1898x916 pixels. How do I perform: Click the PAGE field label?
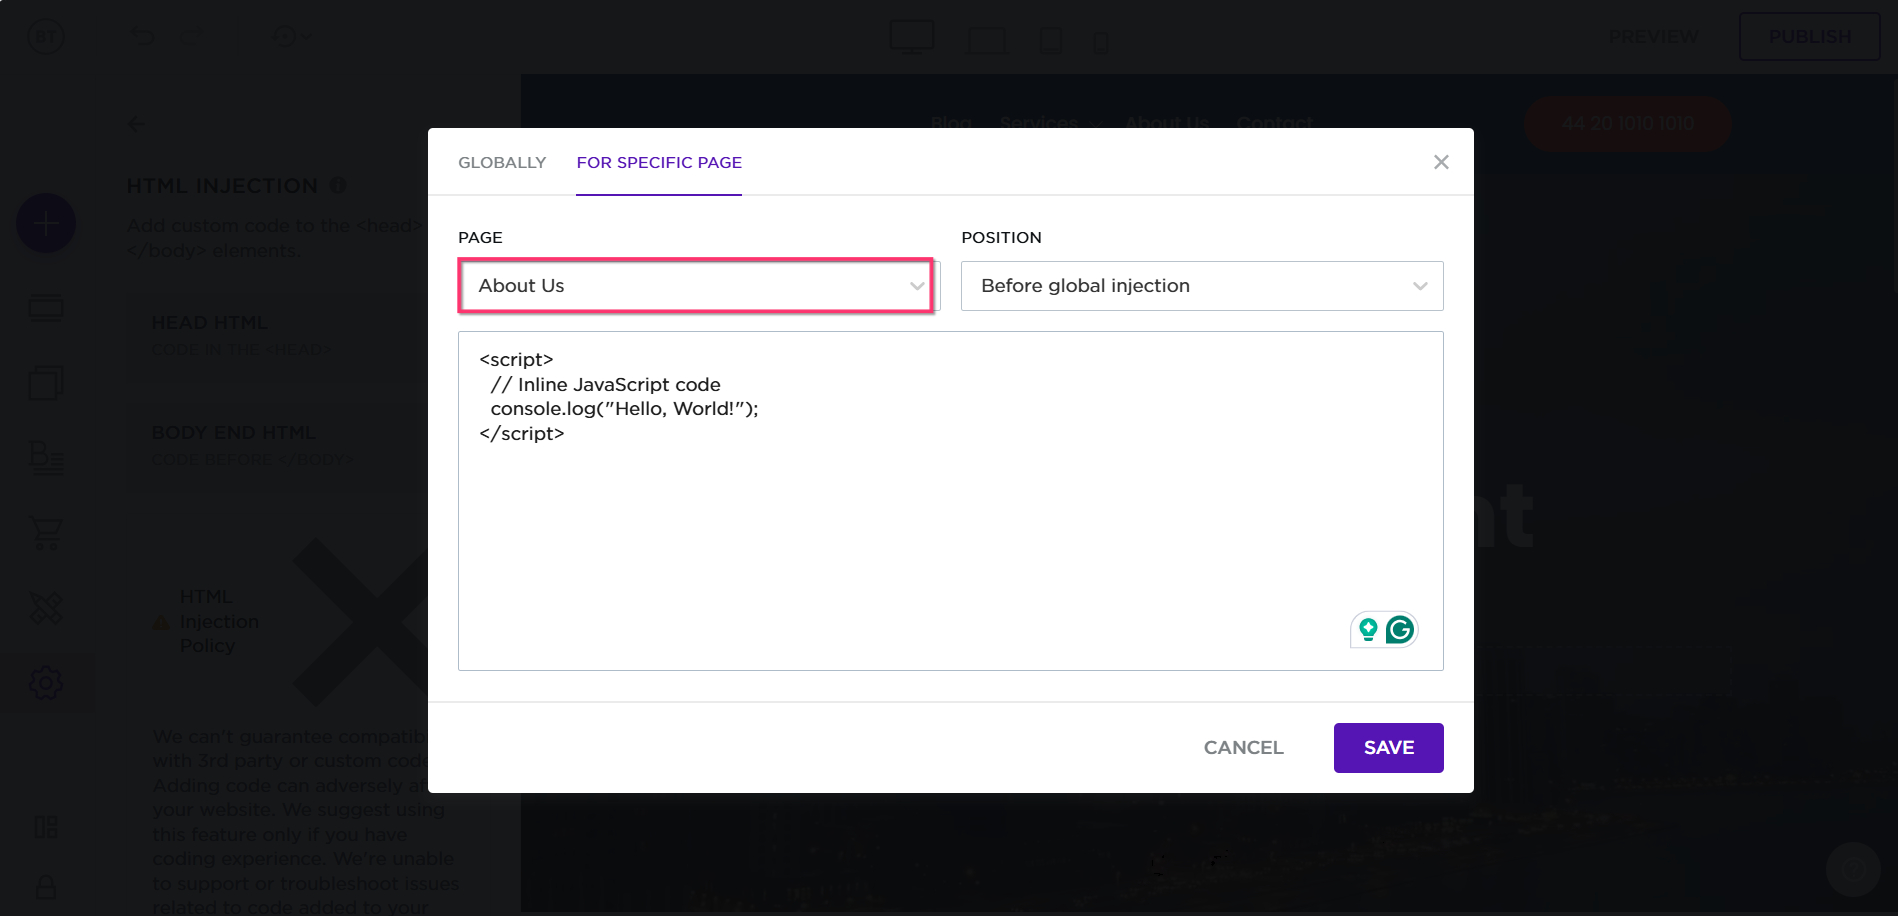tap(480, 237)
